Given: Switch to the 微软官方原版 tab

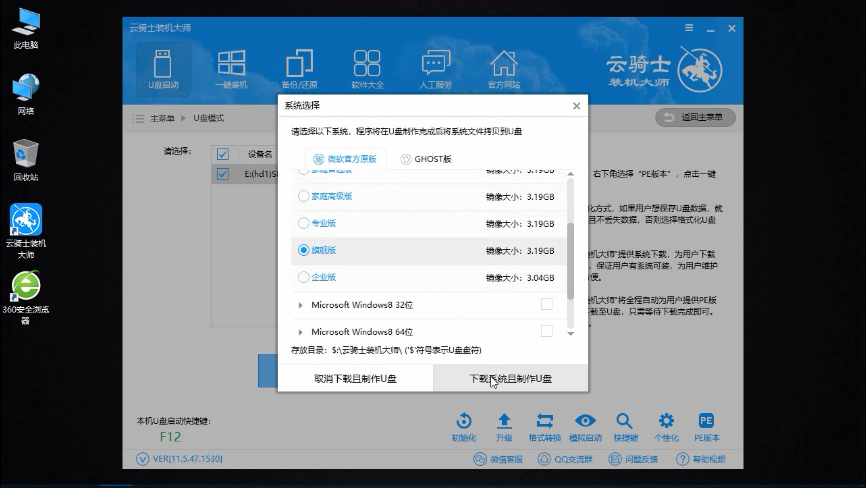Looking at the screenshot, I should [x=345, y=159].
